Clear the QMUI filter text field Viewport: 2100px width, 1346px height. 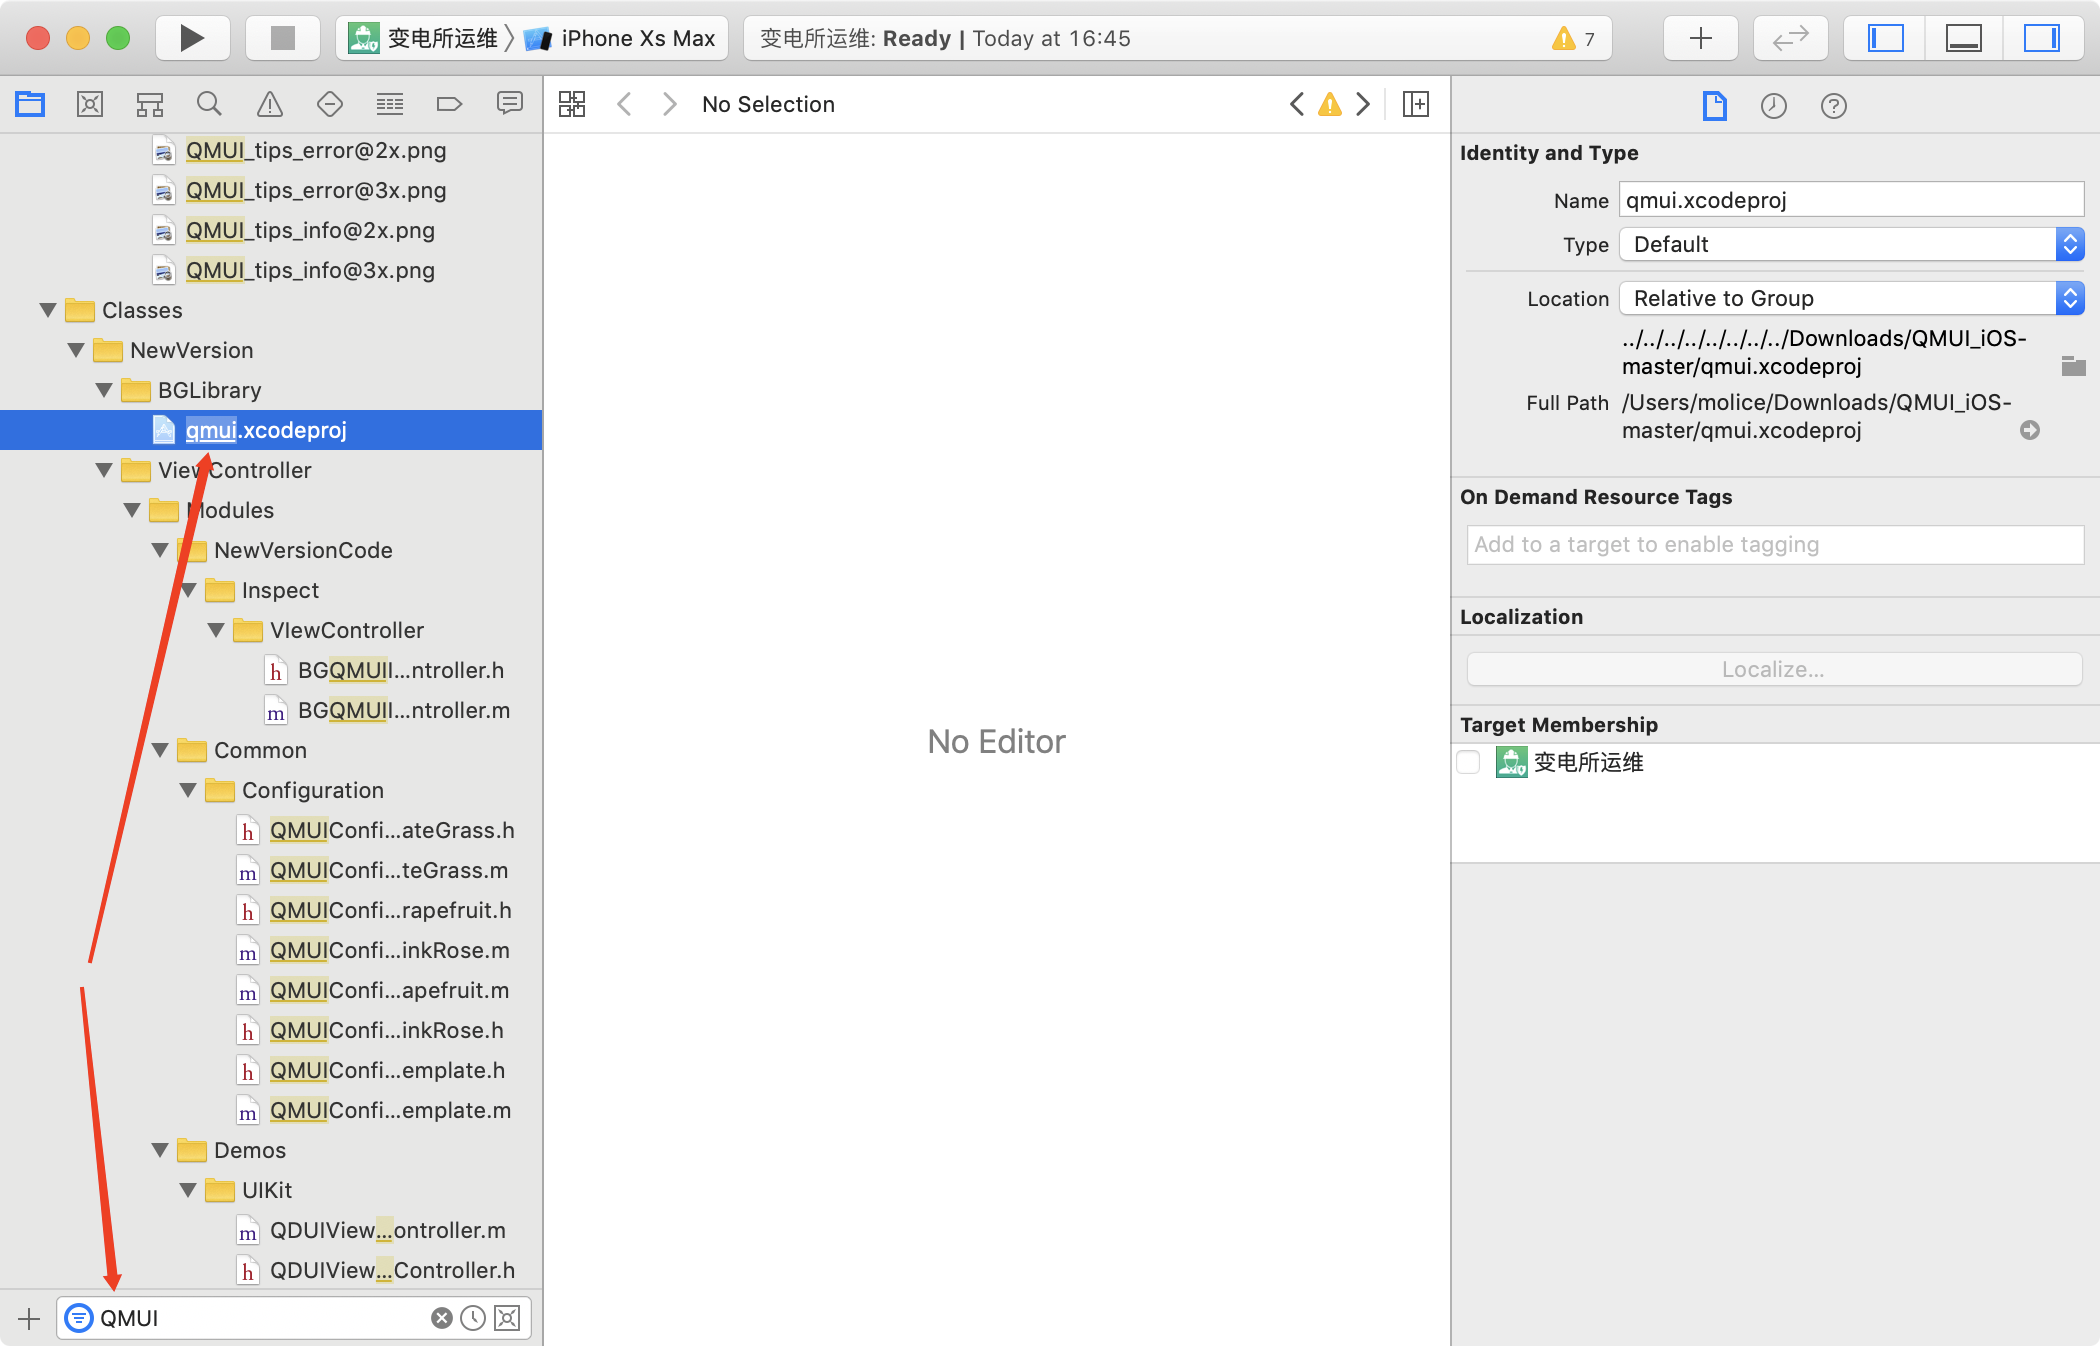pos(441,1318)
